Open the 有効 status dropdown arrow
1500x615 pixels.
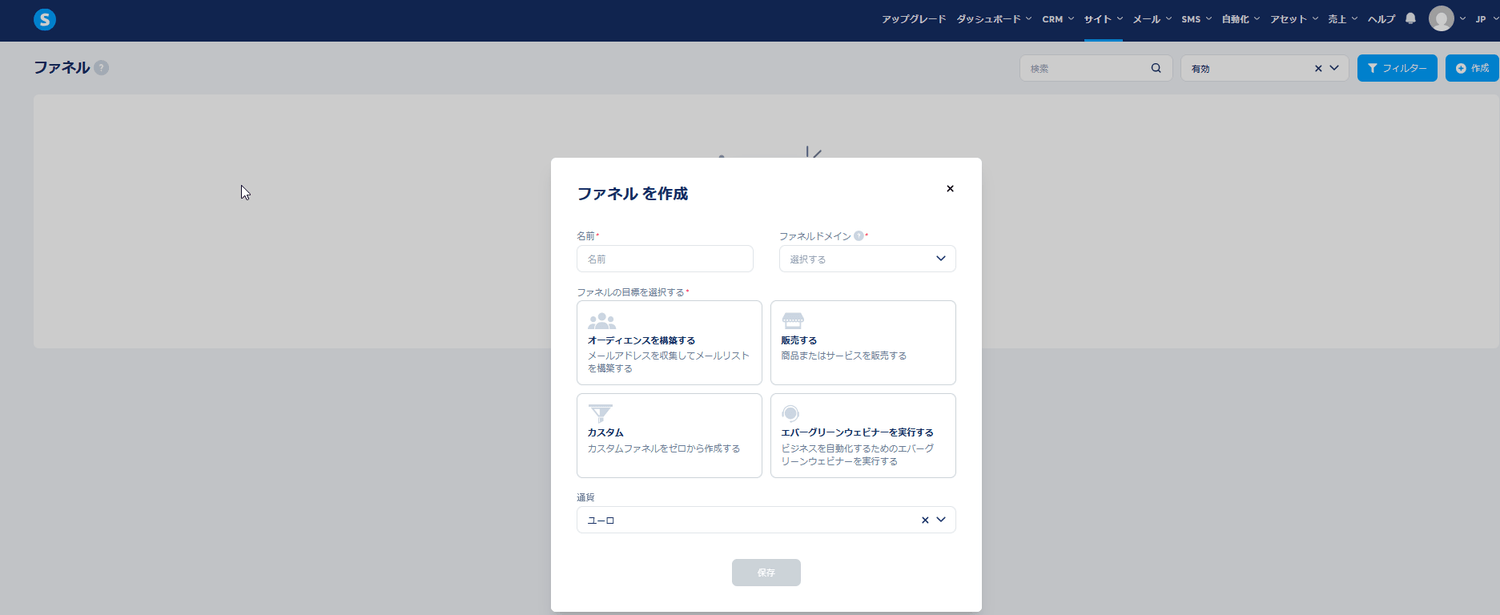coord(1334,68)
